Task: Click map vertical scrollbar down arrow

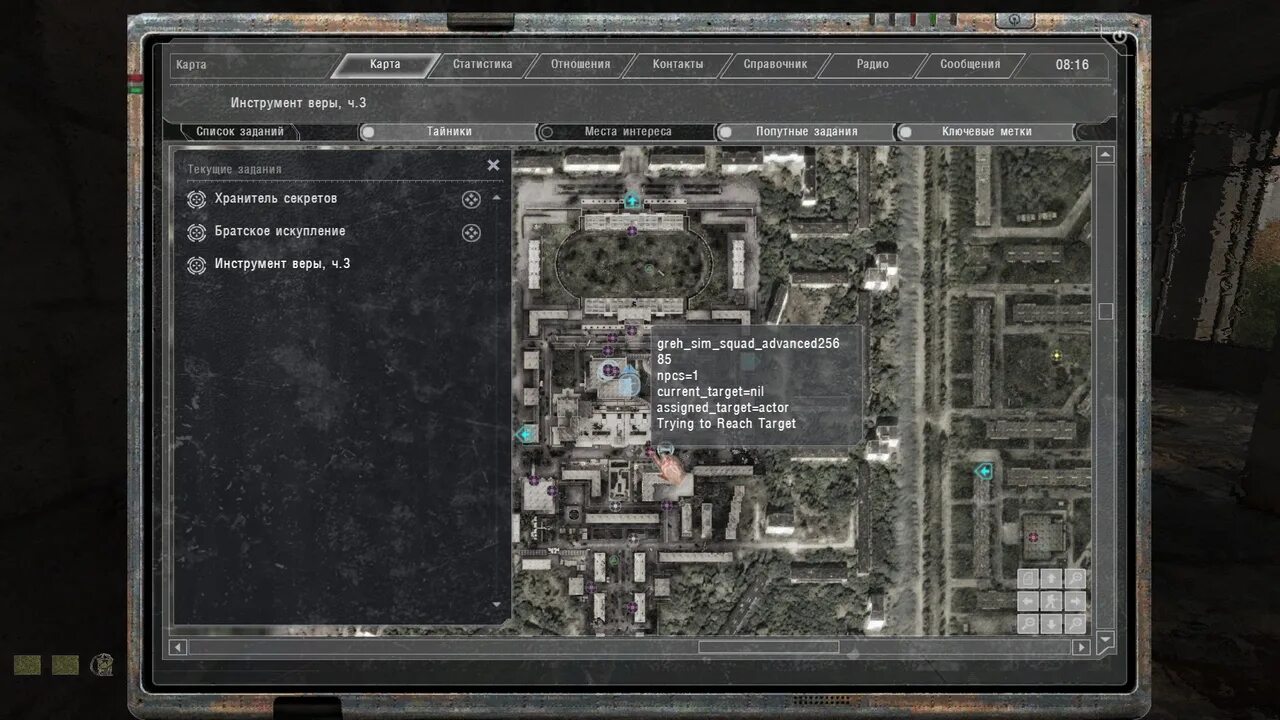Action: (x=1105, y=640)
